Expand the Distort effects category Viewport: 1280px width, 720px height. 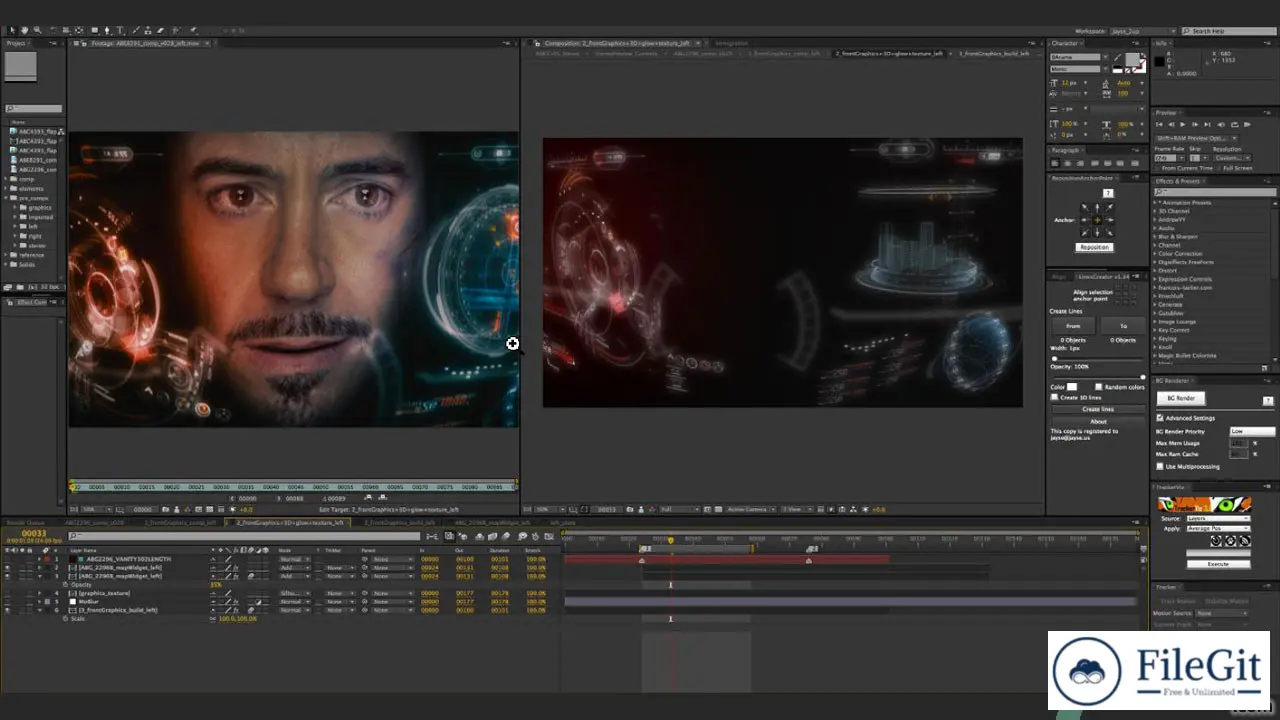[1155, 271]
